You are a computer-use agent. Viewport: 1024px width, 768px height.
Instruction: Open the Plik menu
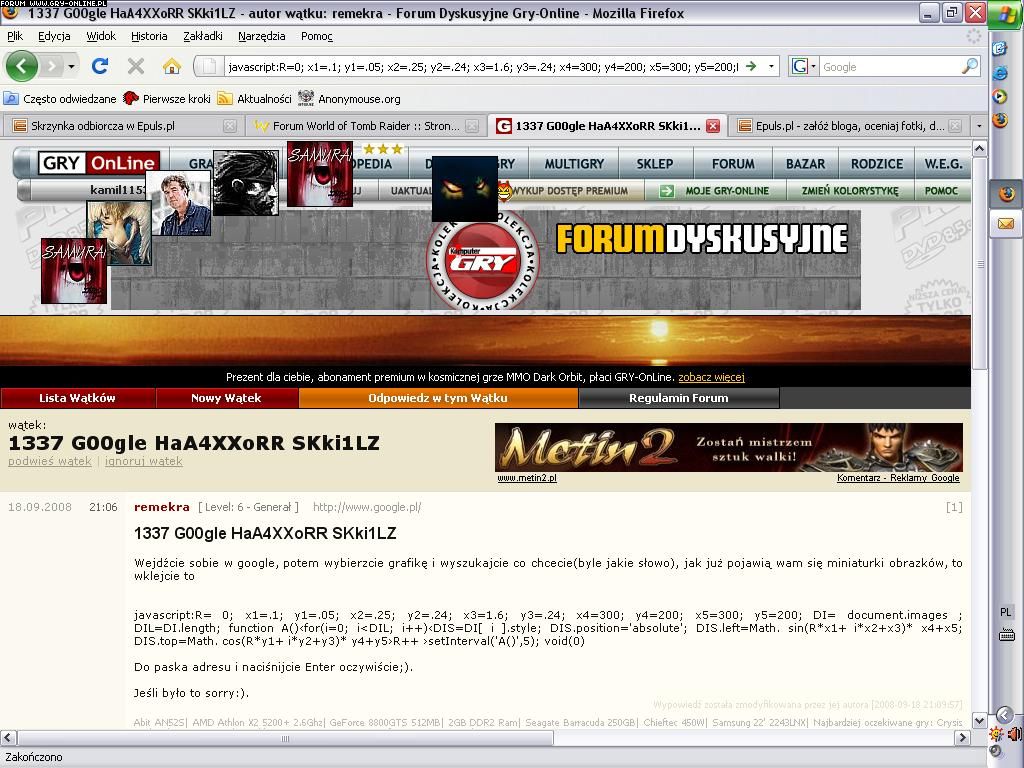pyautogui.click(x=15, y=36)
